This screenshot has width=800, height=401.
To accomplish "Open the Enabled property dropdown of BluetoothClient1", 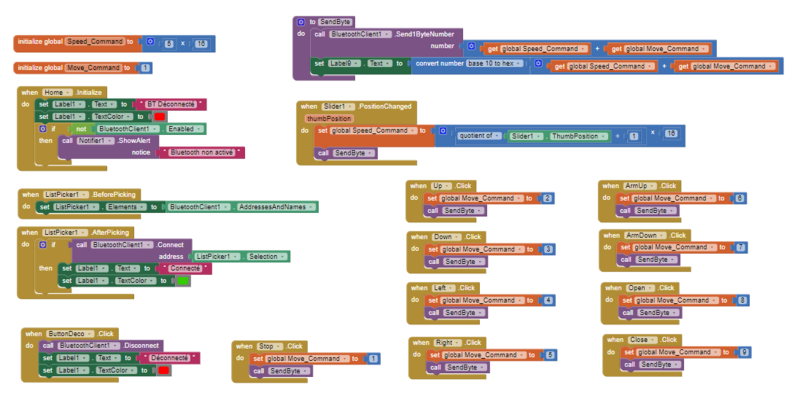I will coord(202,129).
